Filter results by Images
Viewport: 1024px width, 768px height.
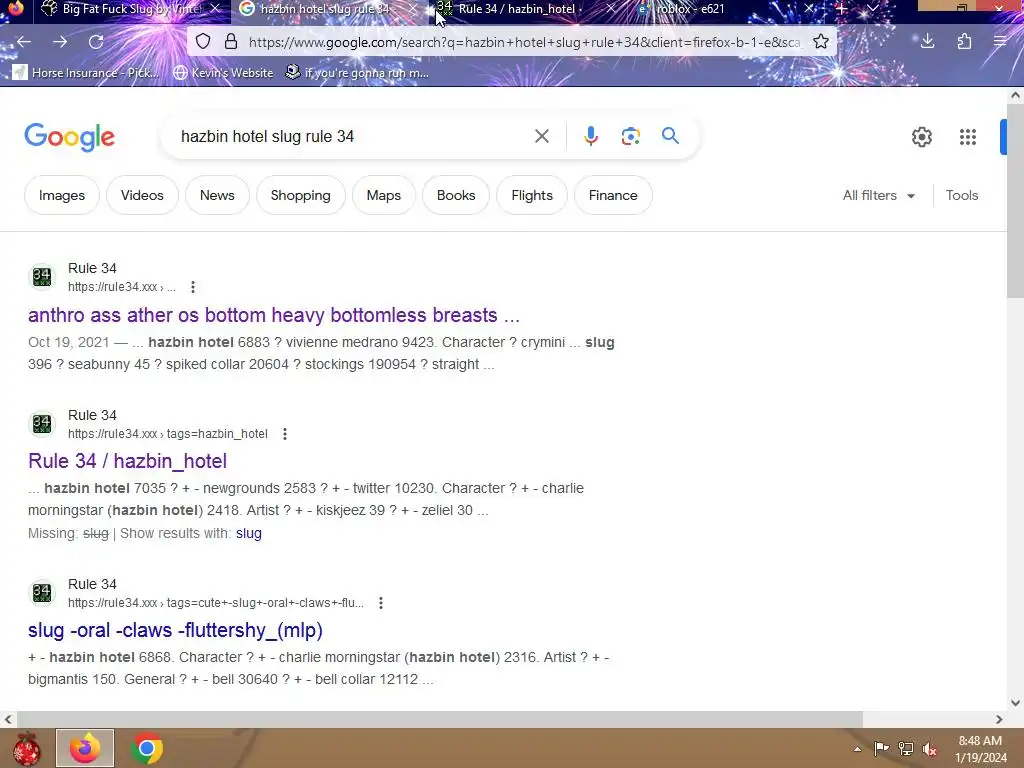click(x=62, y=195)
